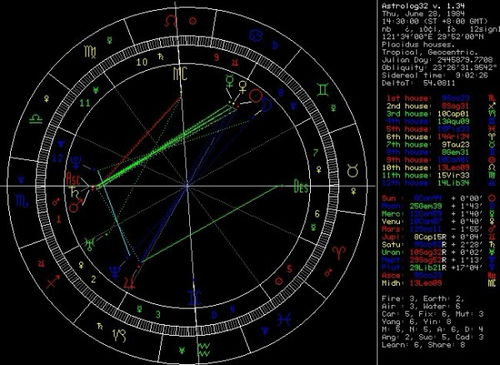Select the blue Moon crescent inside the wheel

[x=267, y=106]
